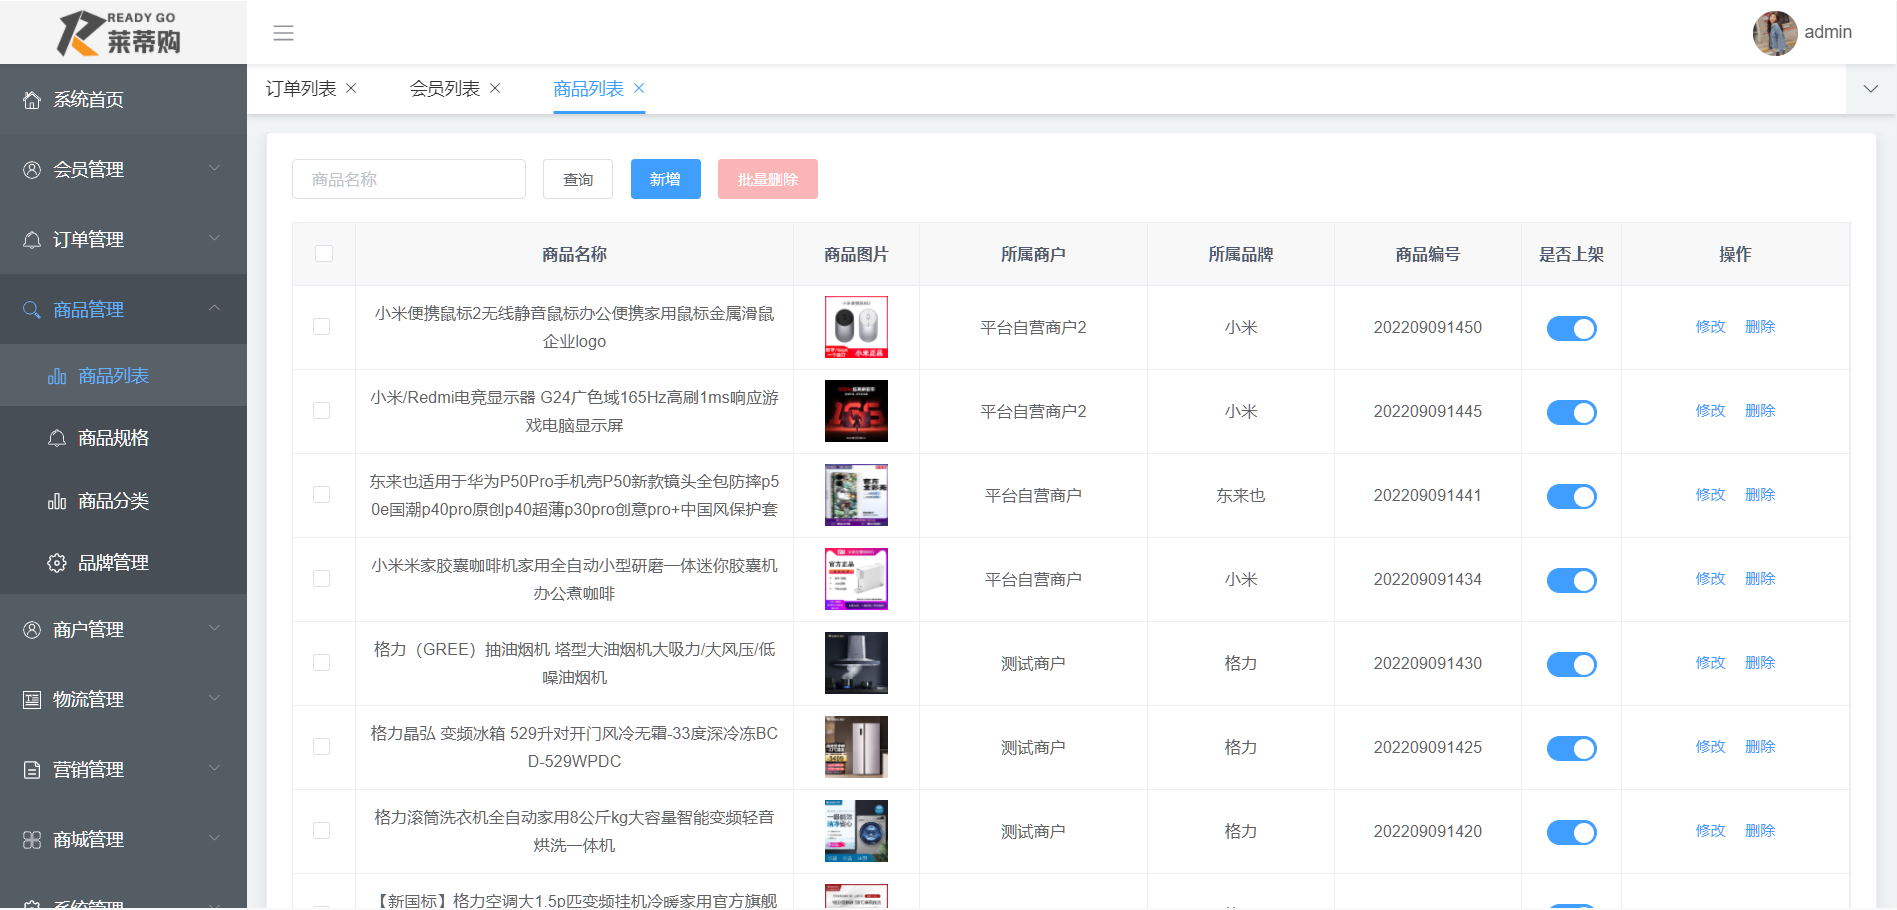Expand the 商城管理 menu chevron

tap(214, 839)
